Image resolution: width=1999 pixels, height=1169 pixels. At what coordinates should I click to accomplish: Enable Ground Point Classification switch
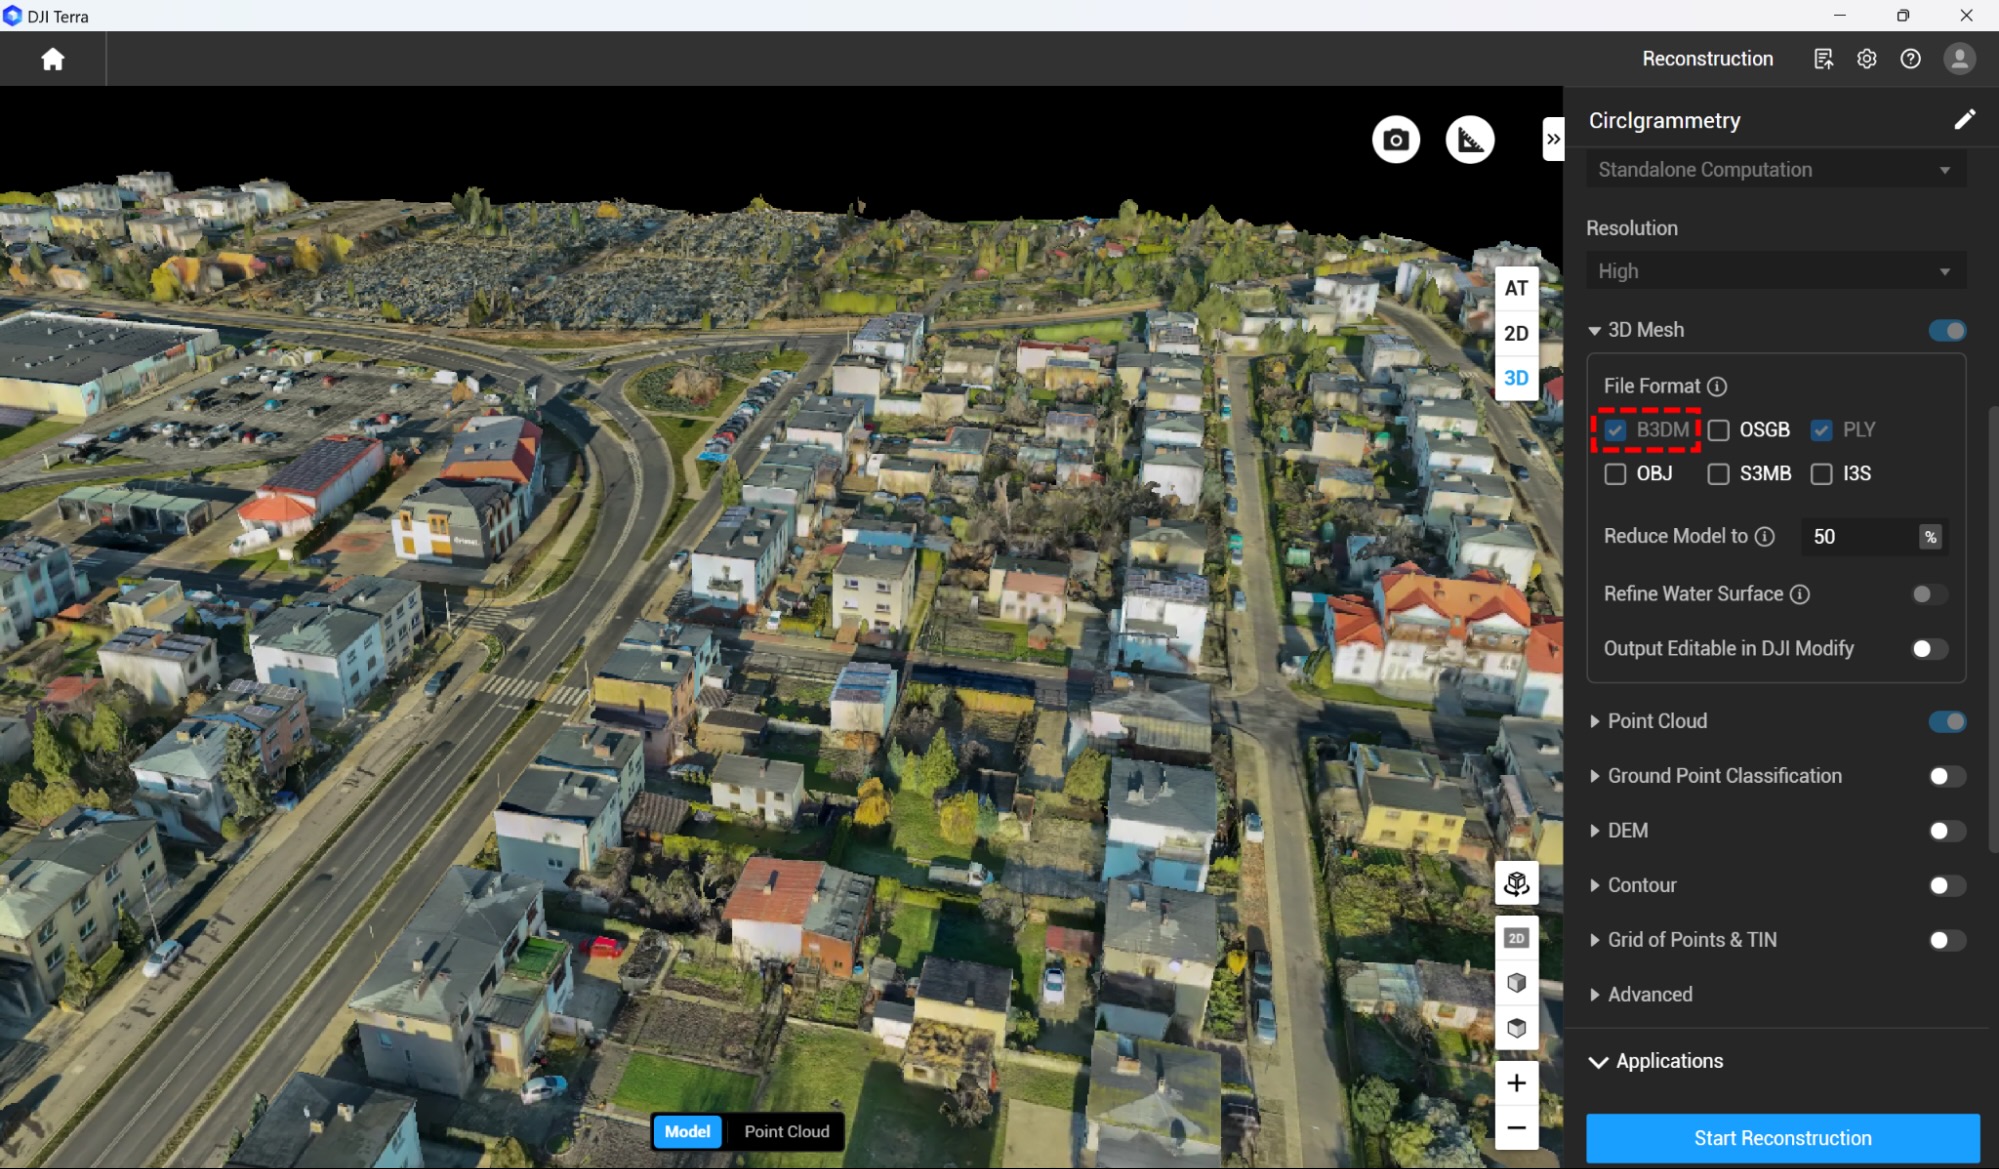[x=1946, y=777]
